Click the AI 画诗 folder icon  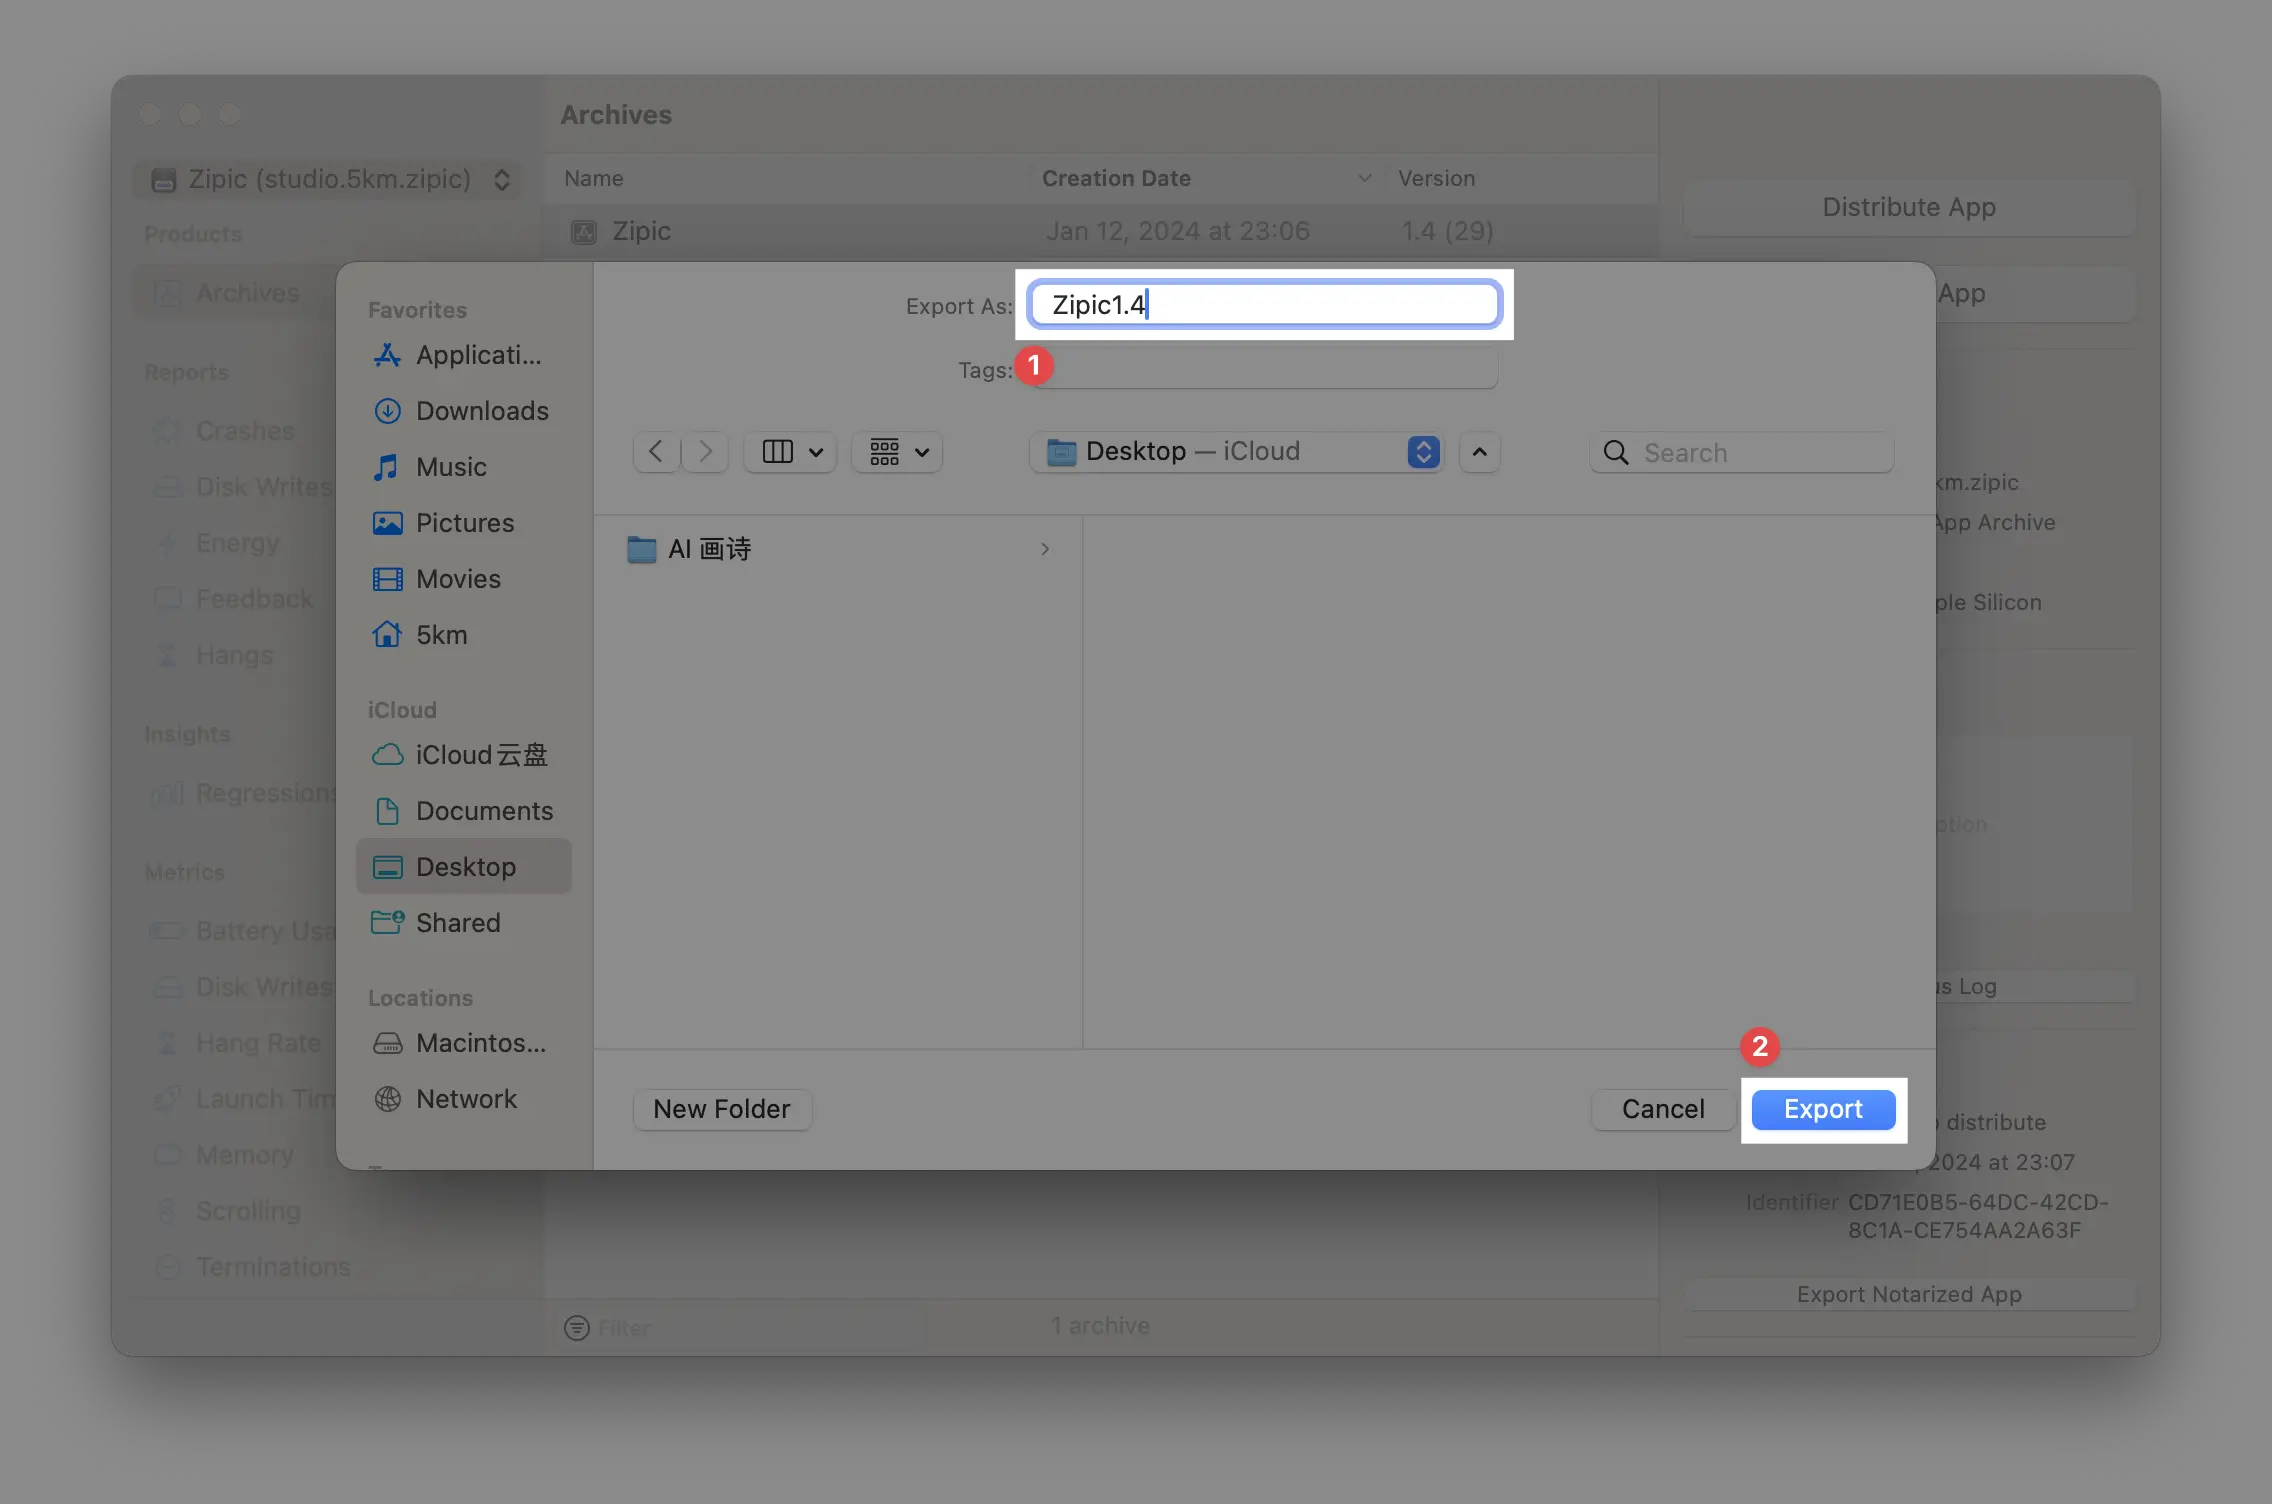(641, 549)
